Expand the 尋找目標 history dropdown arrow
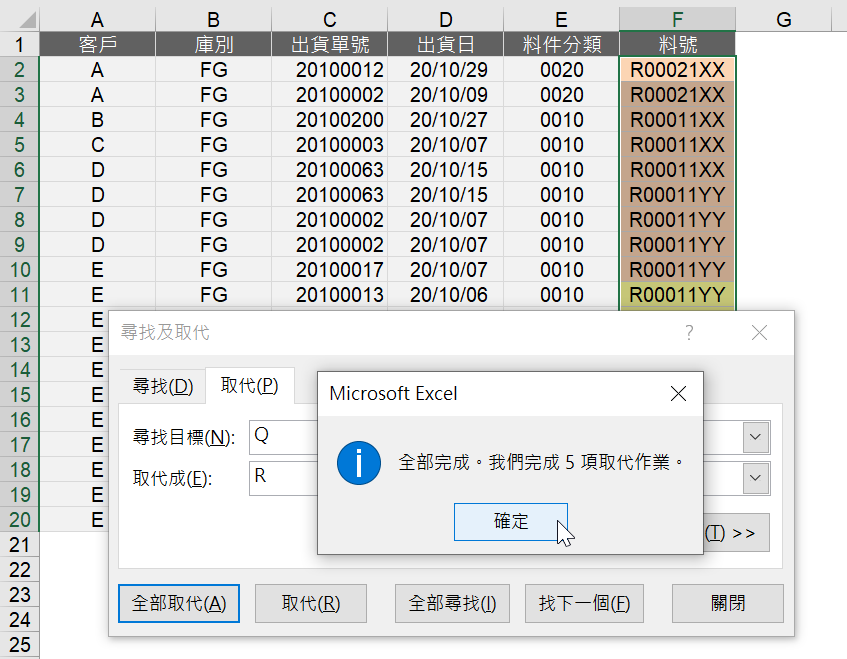Image resolution: width=847 pixels, height=659 pixels. point(756,437)
